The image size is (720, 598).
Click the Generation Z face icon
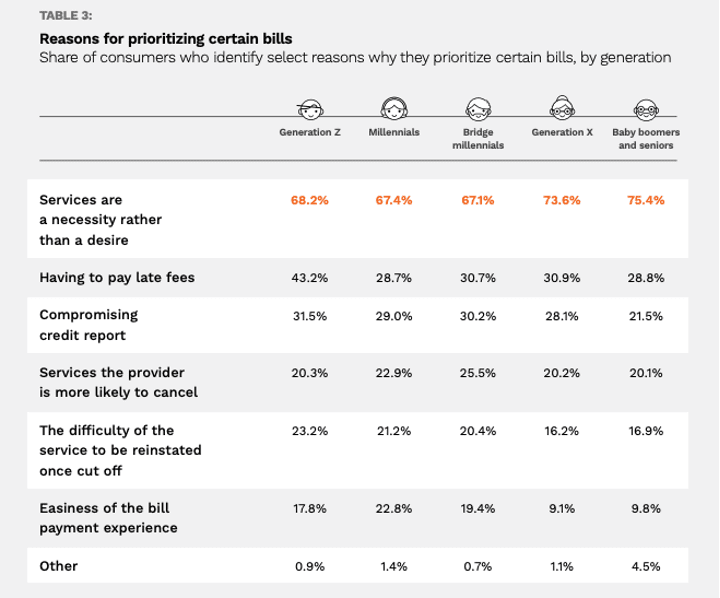310,107
